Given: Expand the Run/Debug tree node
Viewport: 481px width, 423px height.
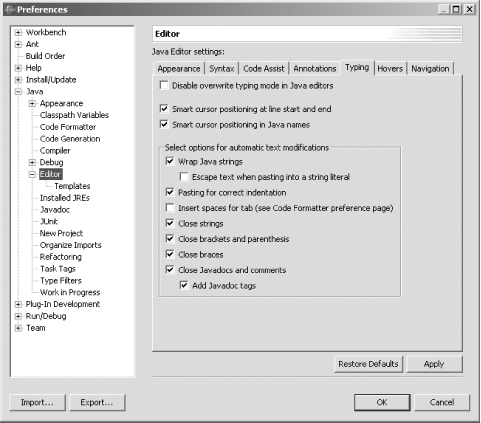Looking at the screenshot, I should (x=18, y=316).
